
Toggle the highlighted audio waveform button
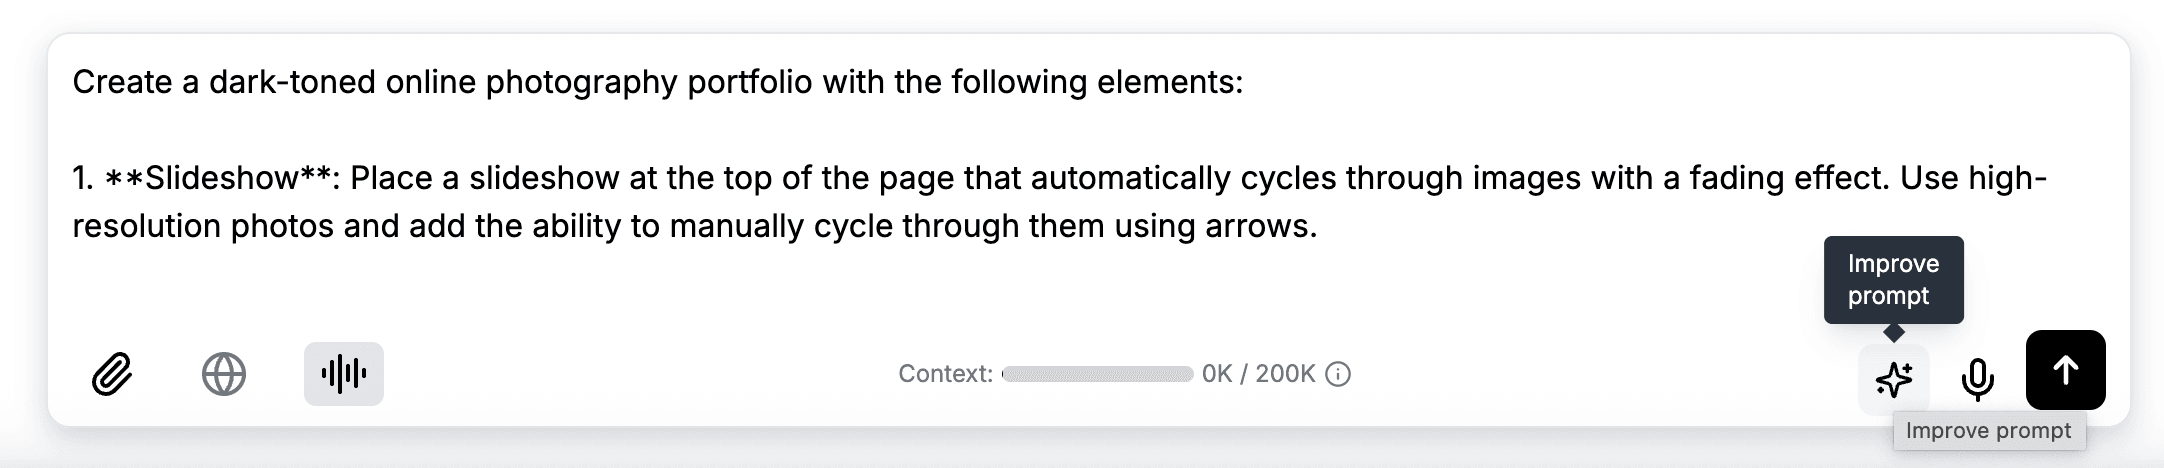(x=343, y=374)
